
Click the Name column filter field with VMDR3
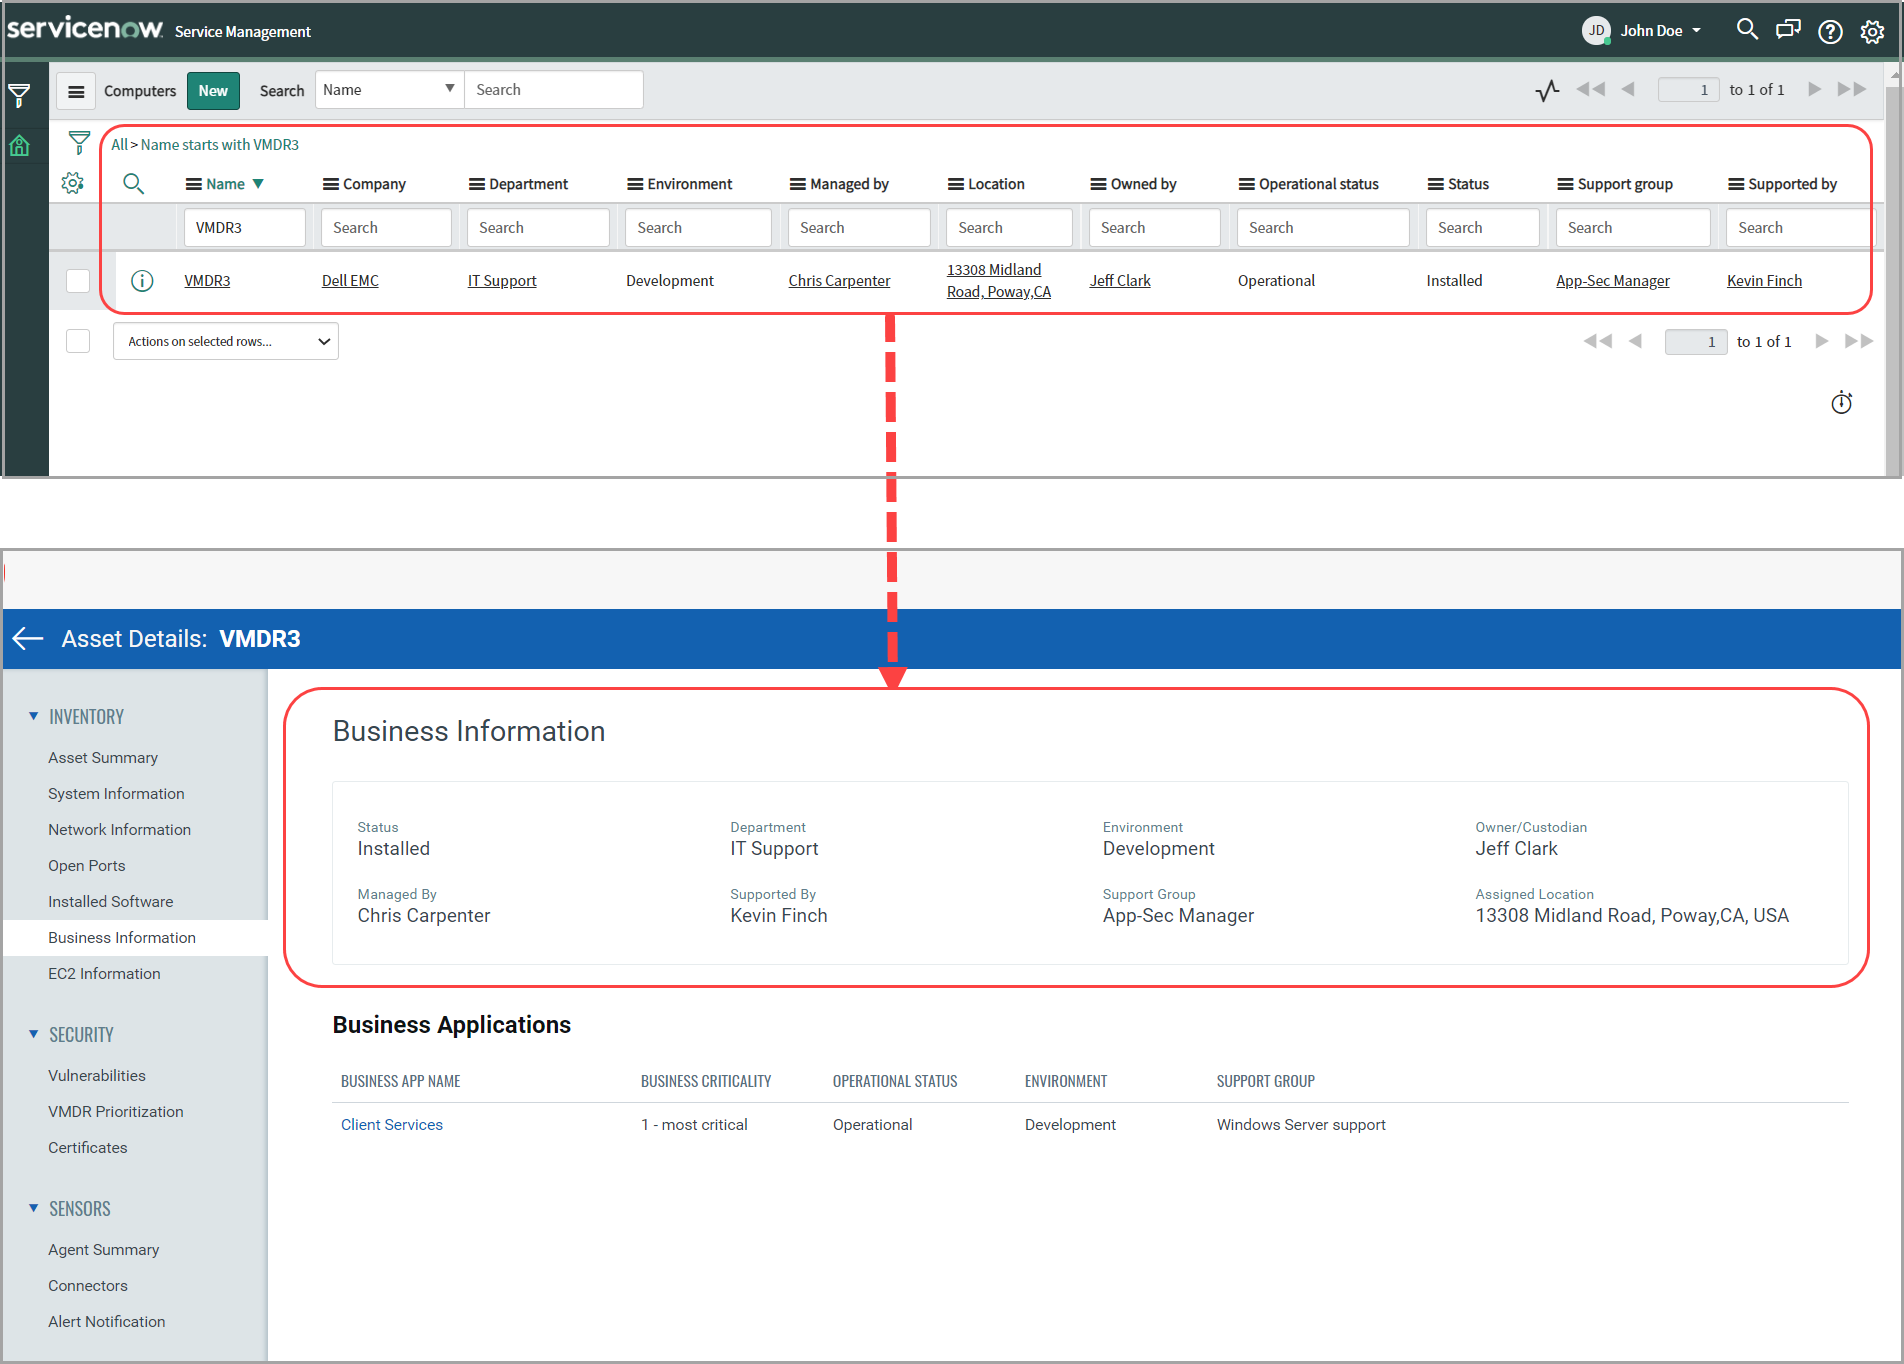pos(244,228)
